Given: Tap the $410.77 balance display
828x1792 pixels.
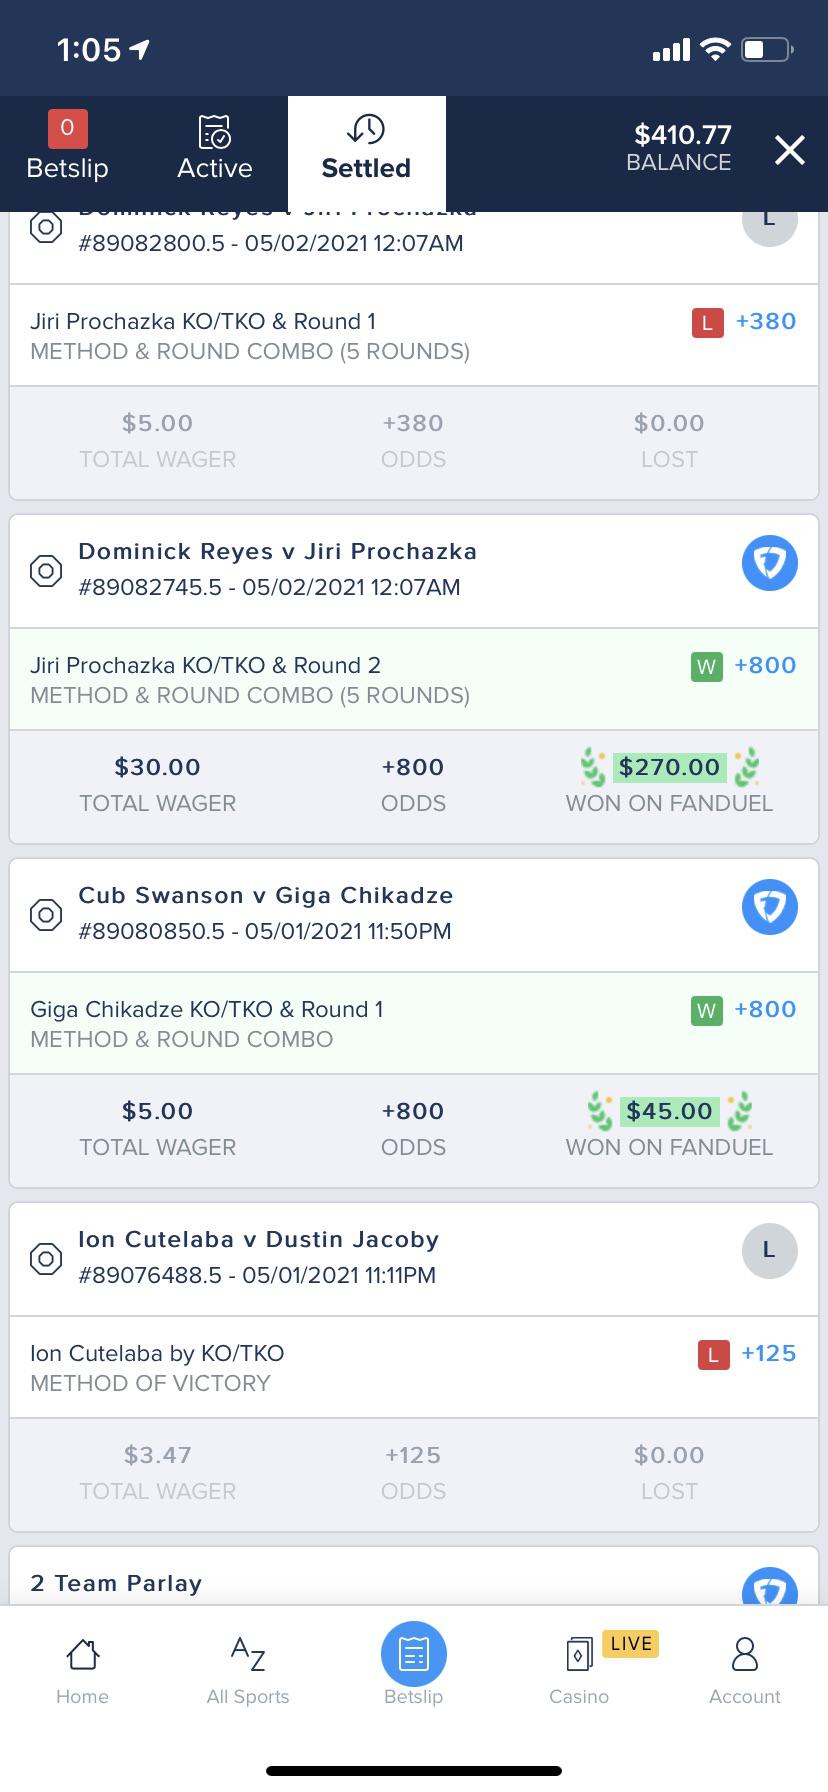Looking at the screenshot, I should (679, 148).
